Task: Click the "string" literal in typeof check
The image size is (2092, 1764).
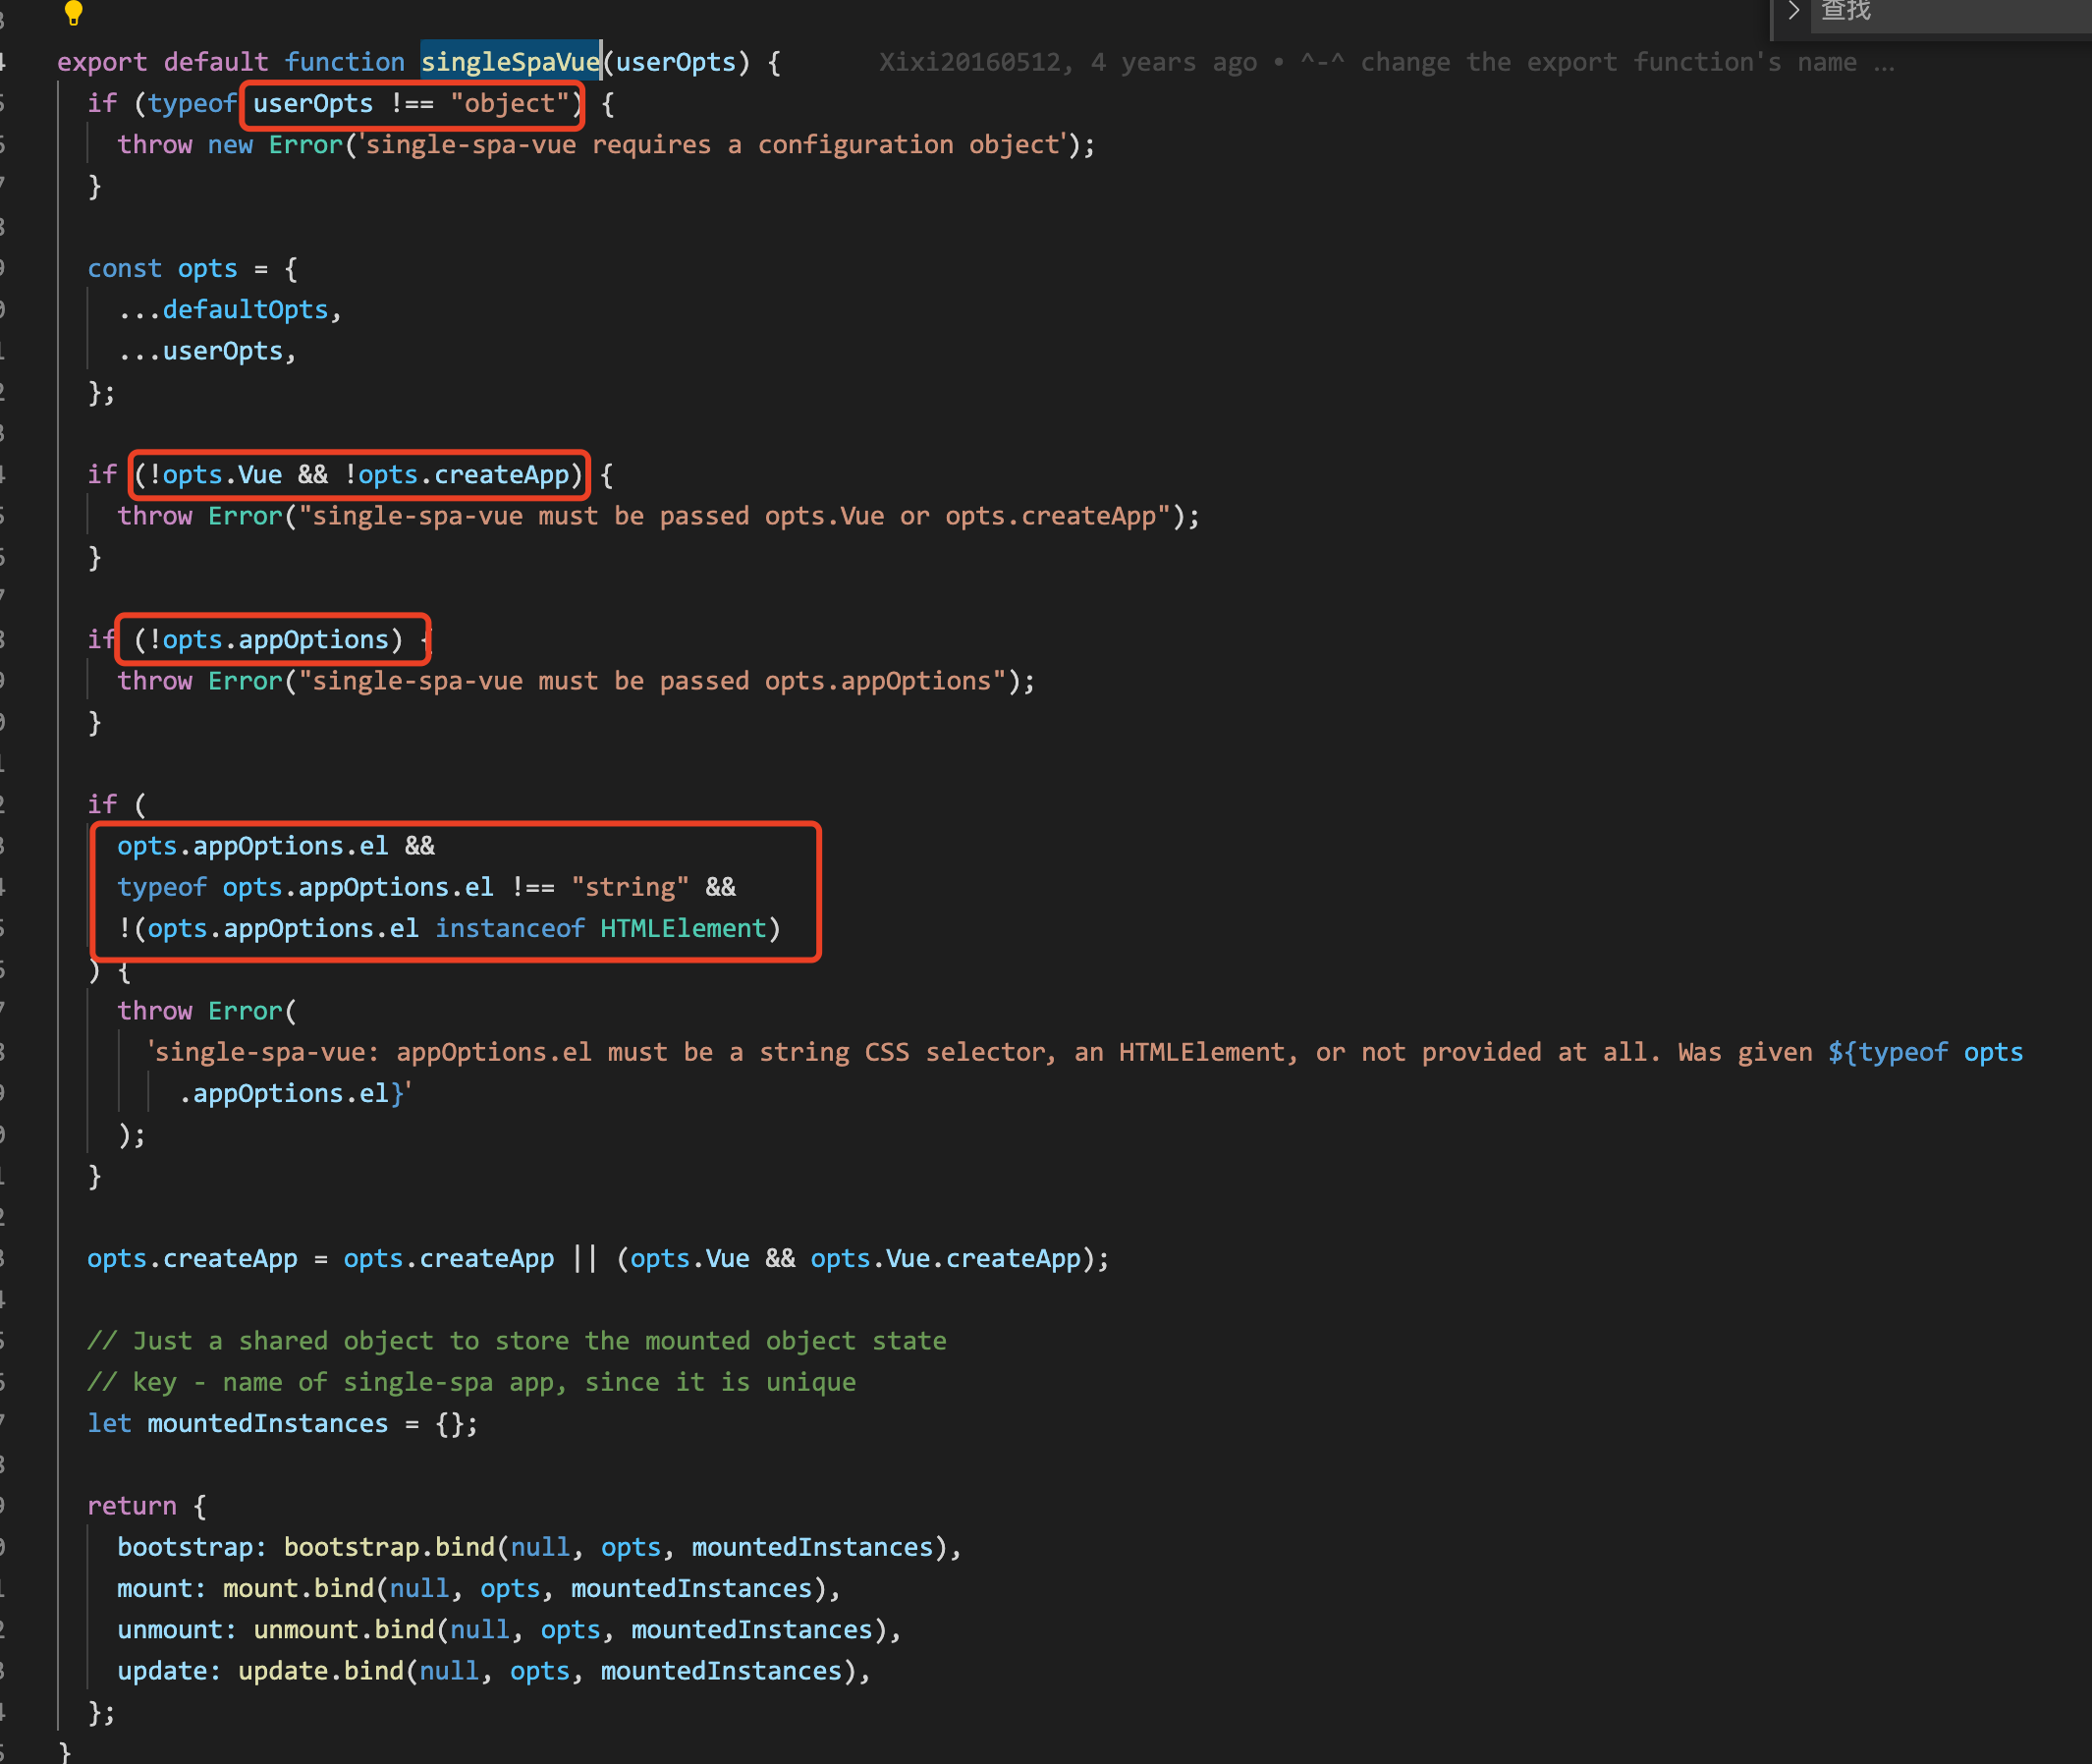Action: 629,887
